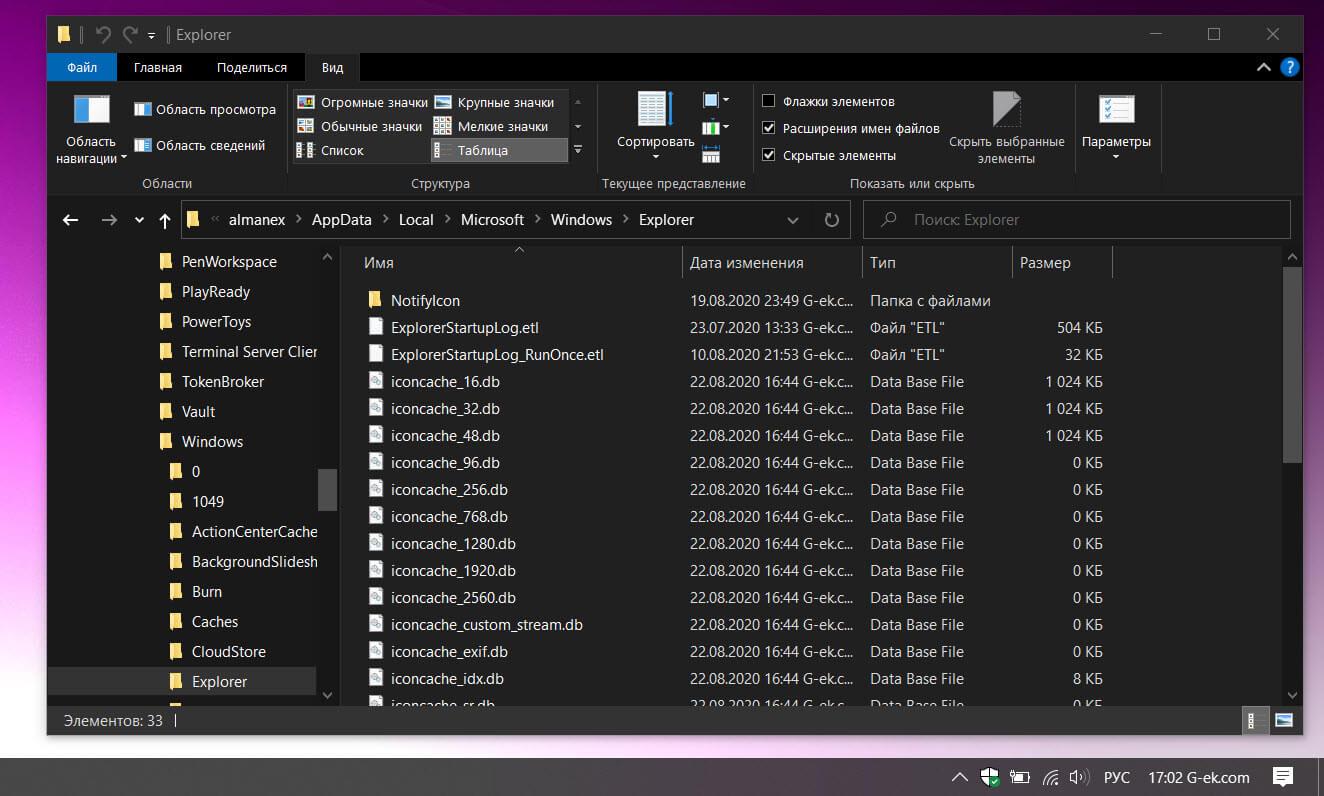
Task: Select iconcache_custom_stream.db file
Action: coord(486,624)
